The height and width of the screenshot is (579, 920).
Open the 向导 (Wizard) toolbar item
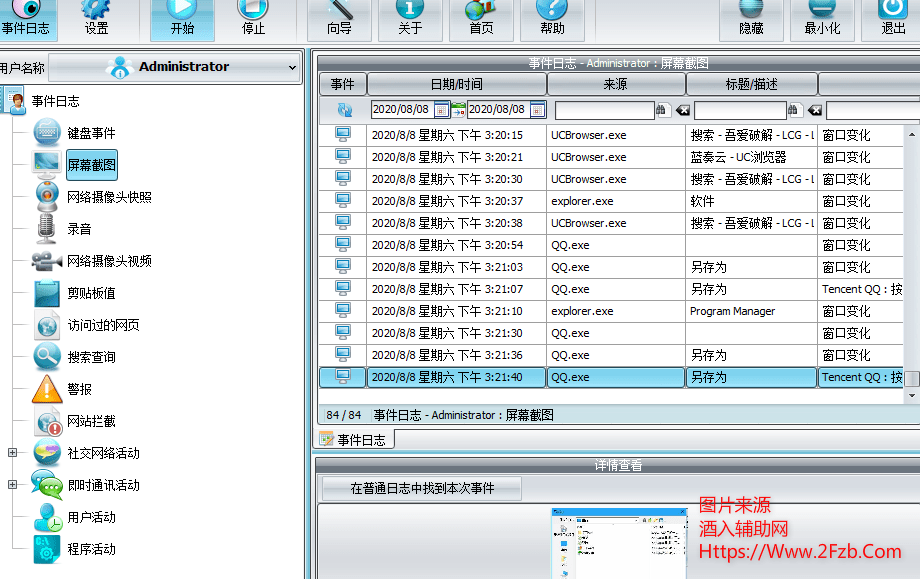339,19
